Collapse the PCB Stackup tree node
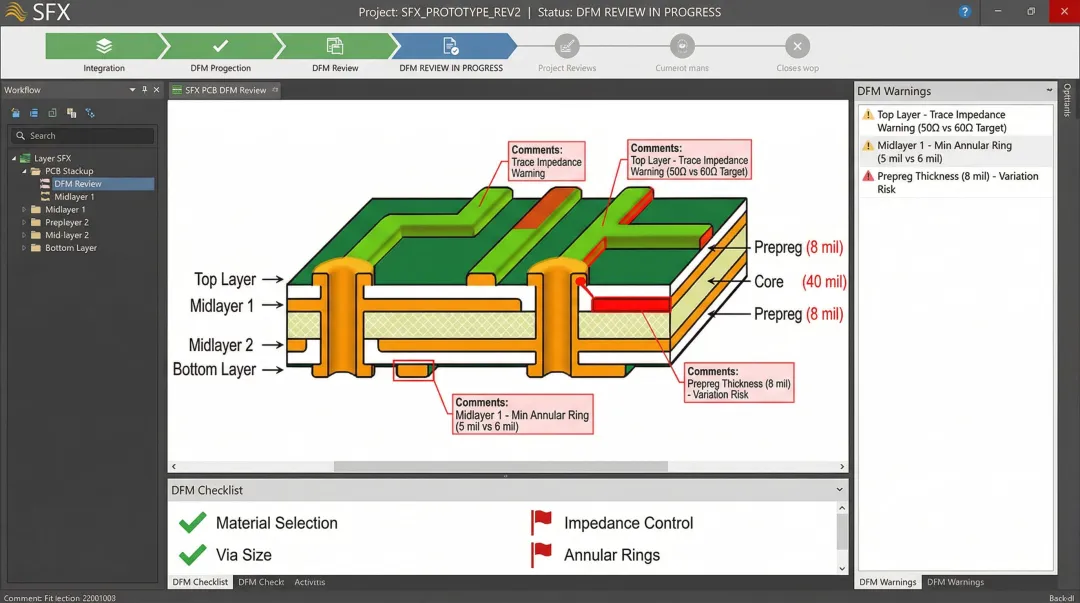This screenshot has width=1080, height=603. click(23, 170)
